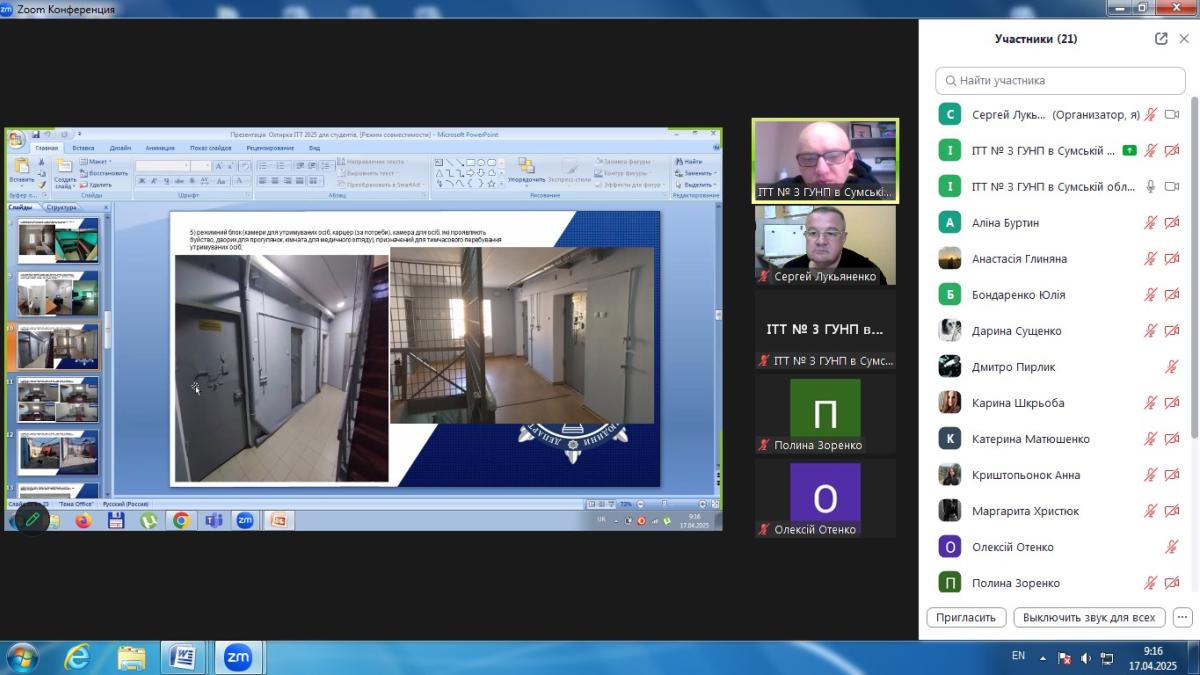Open EN language indicator in tray
The image size is (1200, 675).
point(1018,656)
